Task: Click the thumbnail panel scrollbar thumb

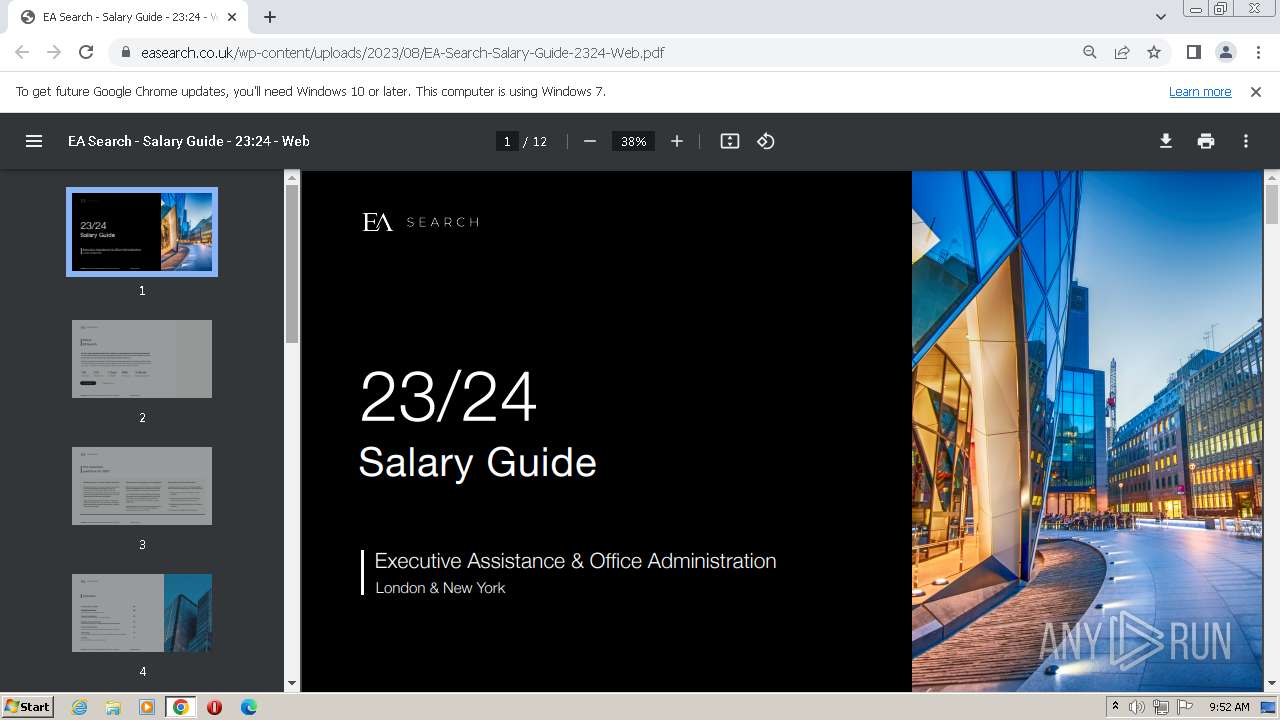Action: 292,265
